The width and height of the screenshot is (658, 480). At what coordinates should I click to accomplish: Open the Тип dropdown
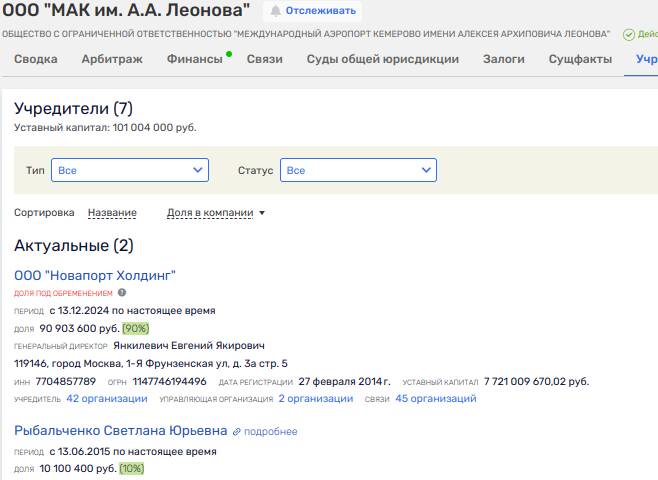coord(130,171)
